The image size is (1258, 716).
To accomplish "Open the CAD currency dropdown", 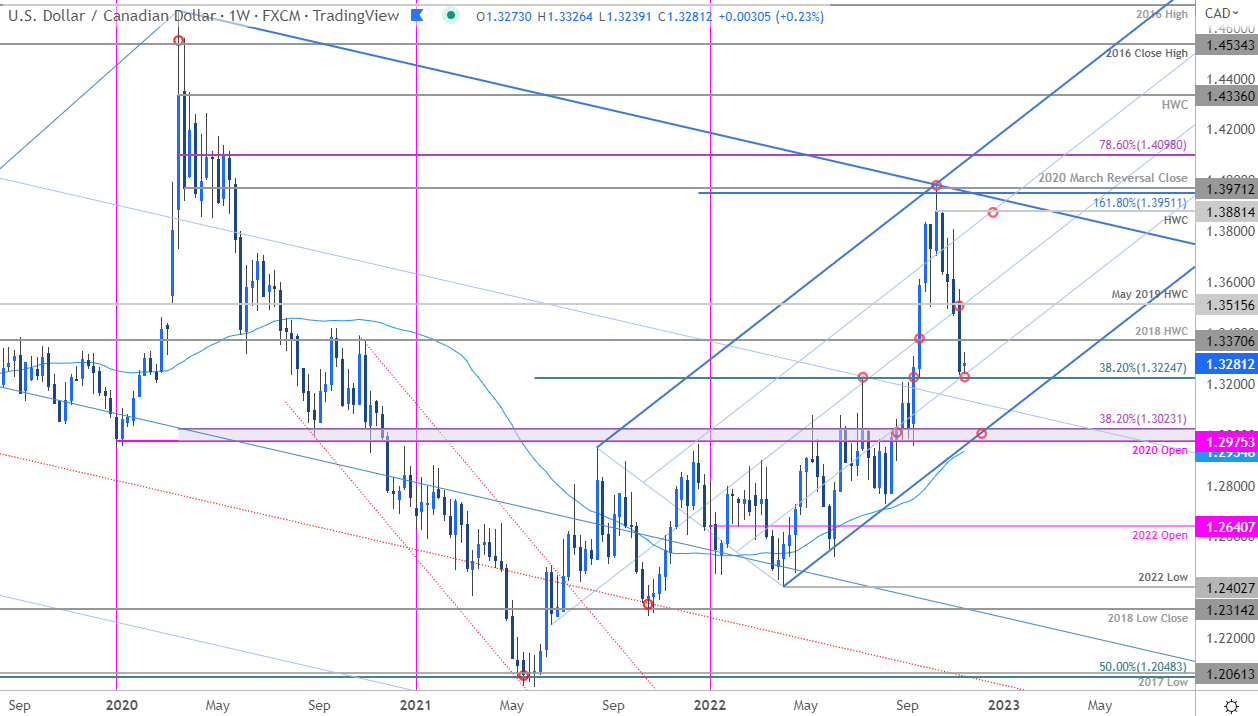I will pos(1223,13).
